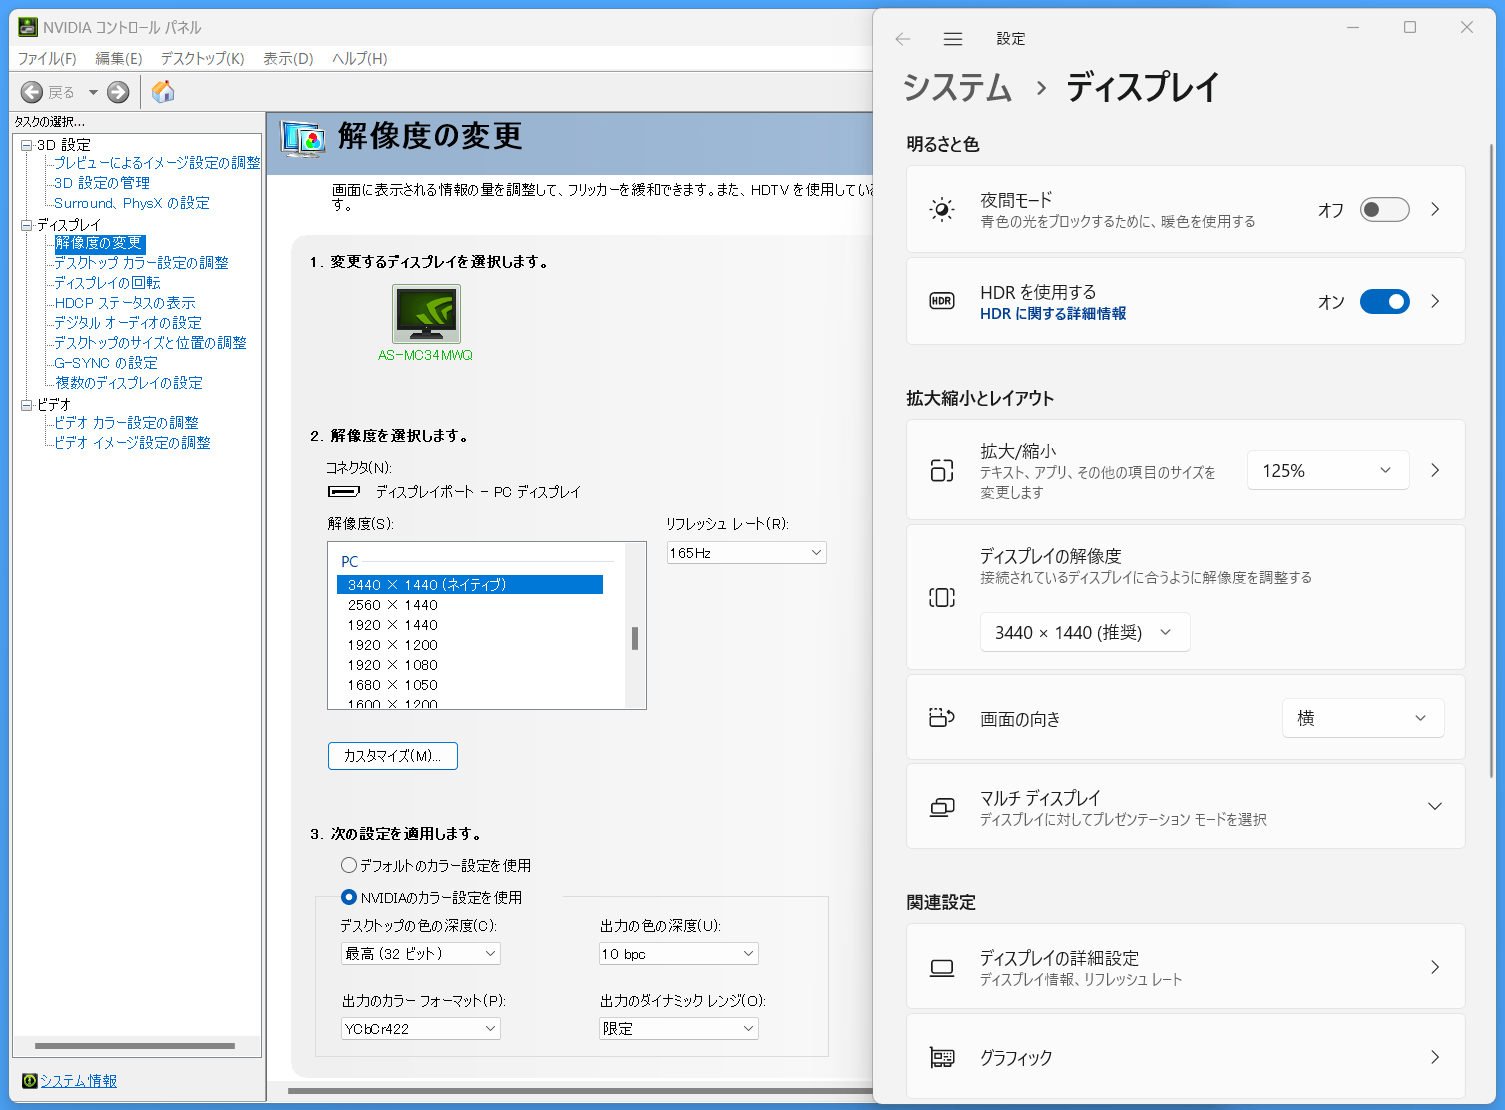Open custom scaling chevron
Image resolution: width=1505 pixels, height=1110 pixels.
1435,470
